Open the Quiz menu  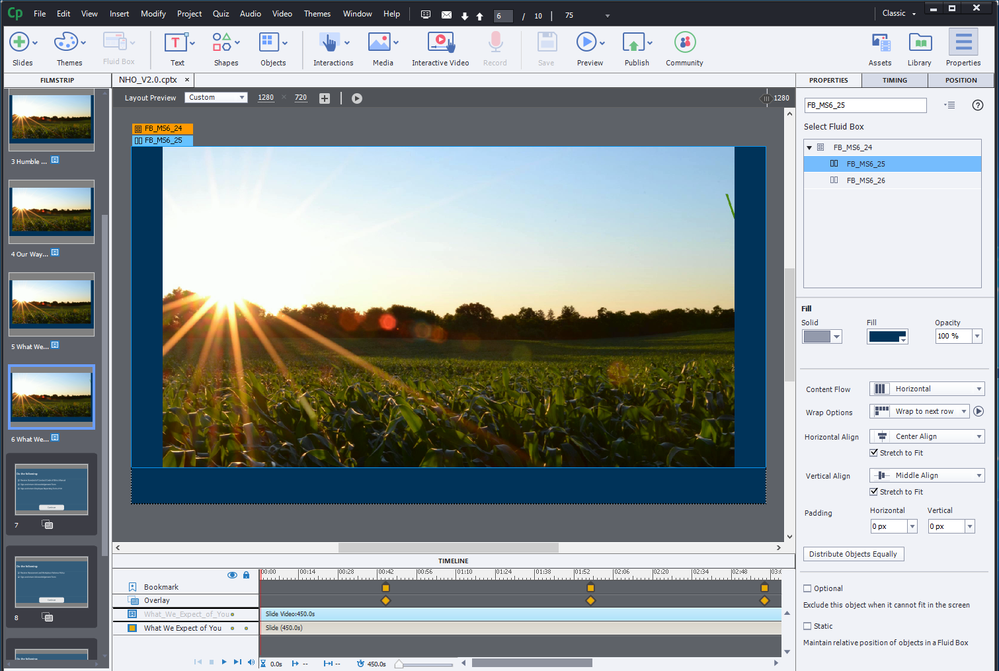221,14
